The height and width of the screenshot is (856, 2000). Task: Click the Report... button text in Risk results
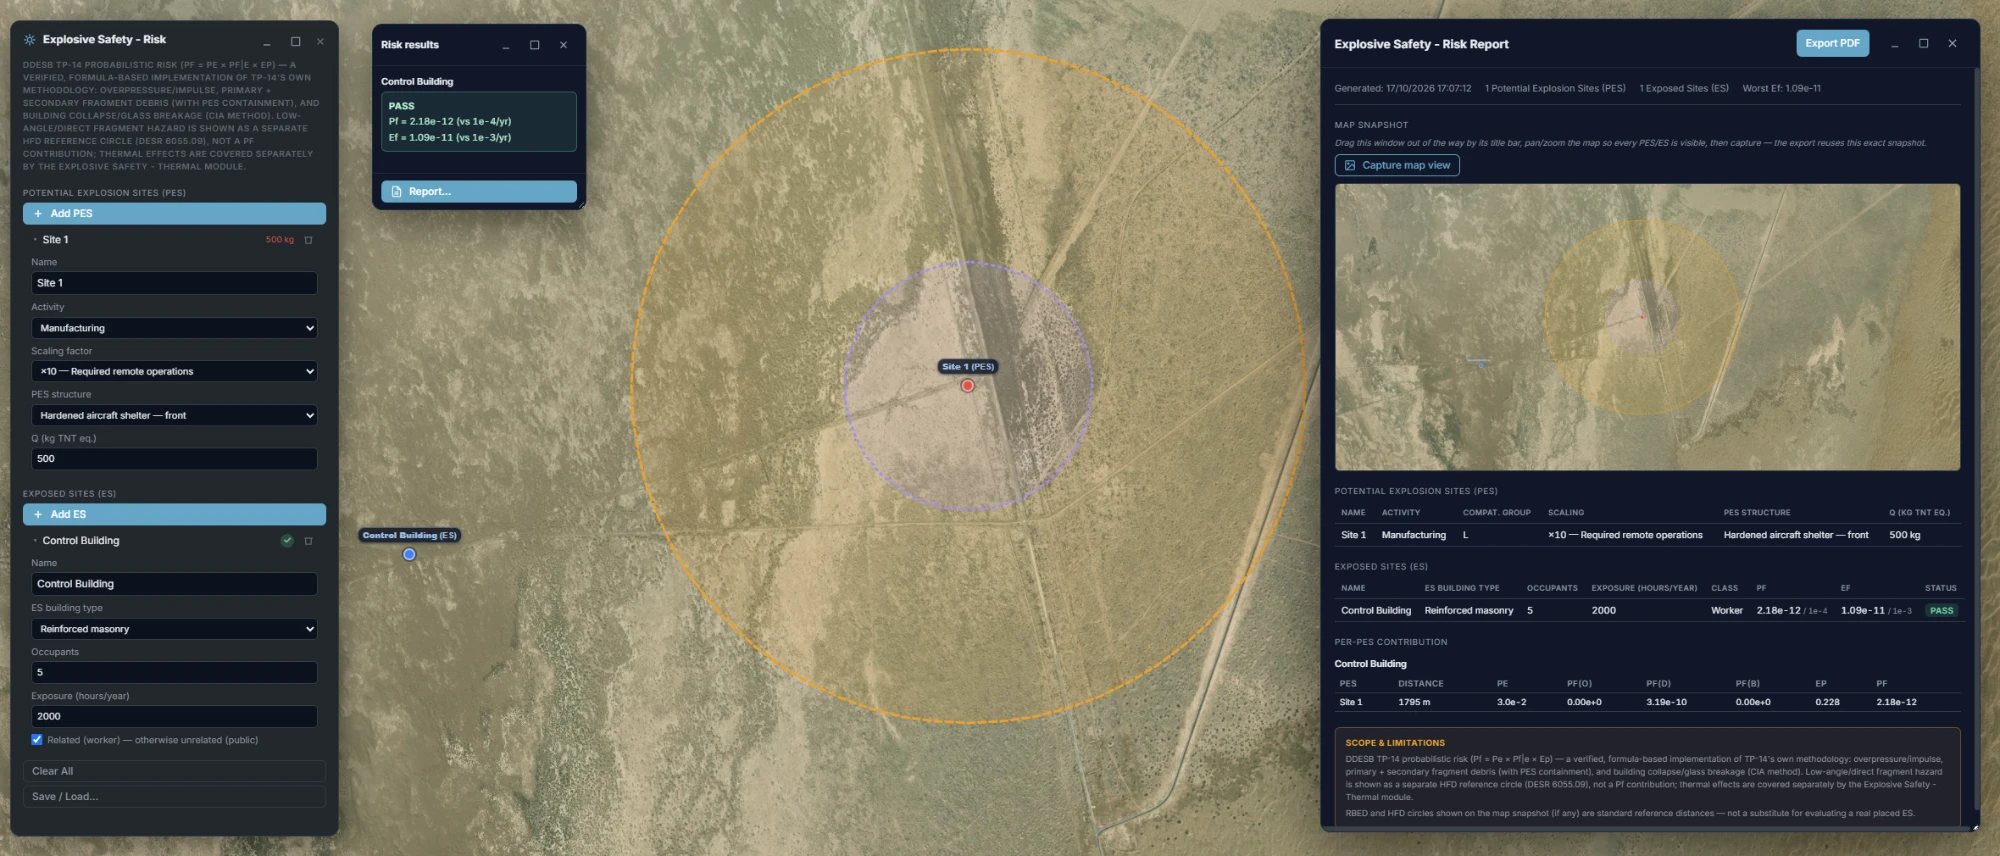click(x=430, y=192)
